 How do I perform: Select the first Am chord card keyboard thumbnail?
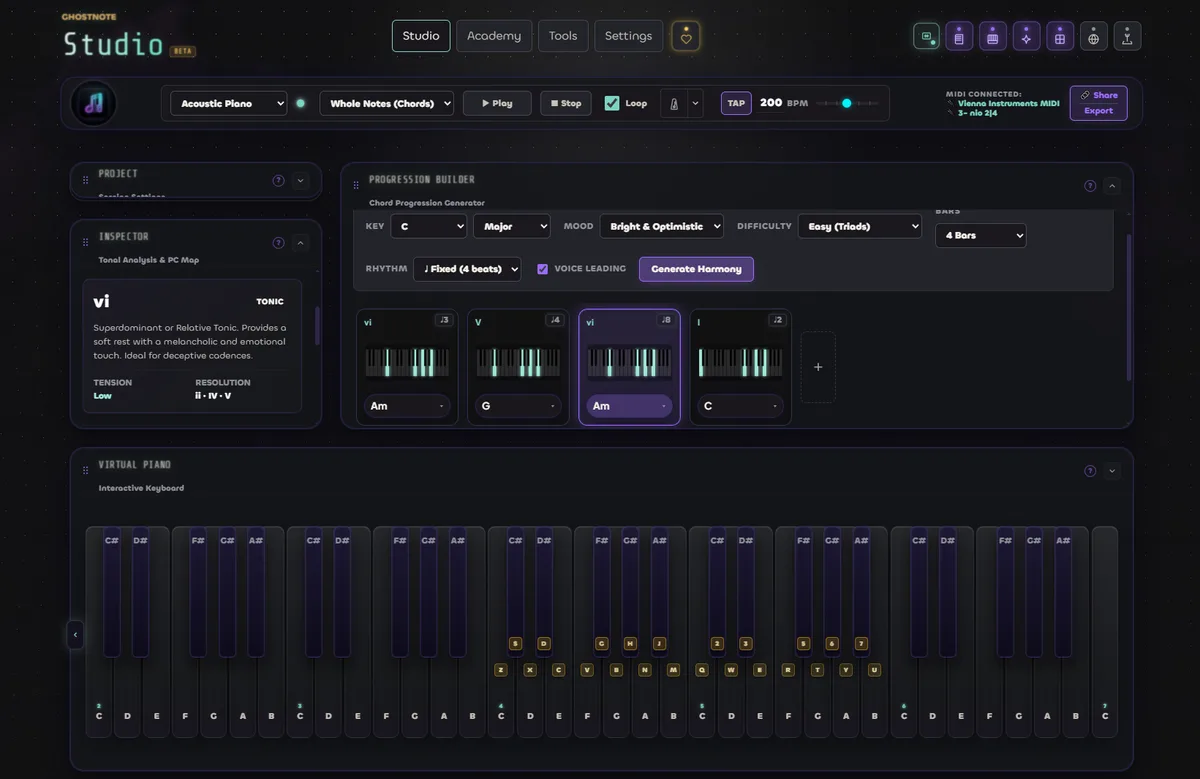click(x=407, y=362)
